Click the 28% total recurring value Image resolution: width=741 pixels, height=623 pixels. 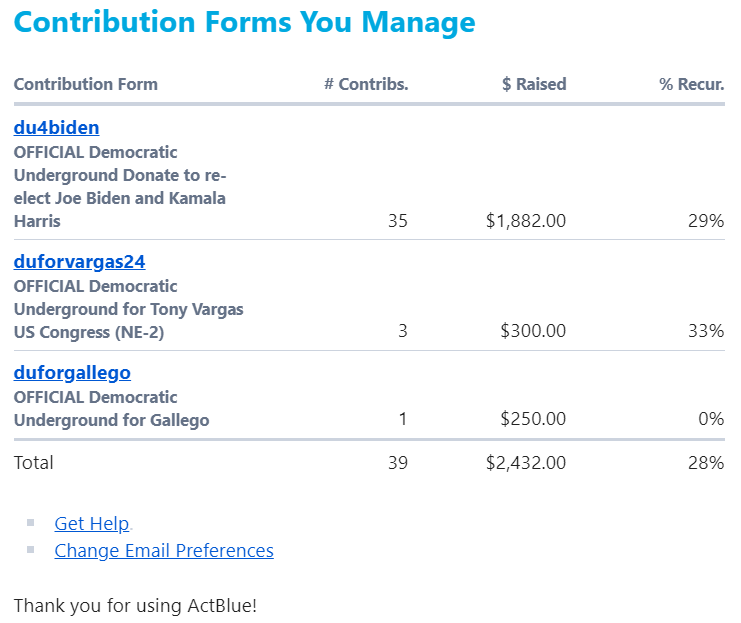point(705,463)
